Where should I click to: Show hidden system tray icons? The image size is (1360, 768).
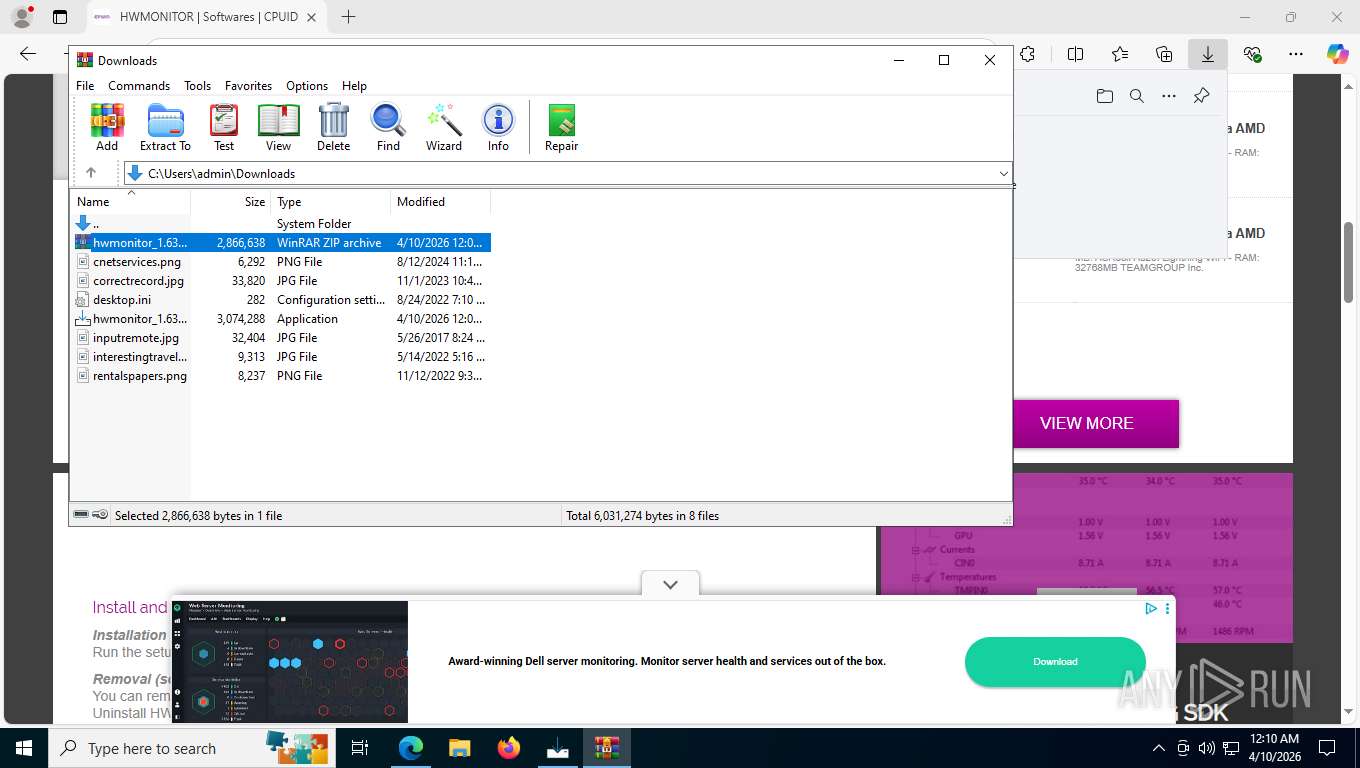coord(1159,748)
